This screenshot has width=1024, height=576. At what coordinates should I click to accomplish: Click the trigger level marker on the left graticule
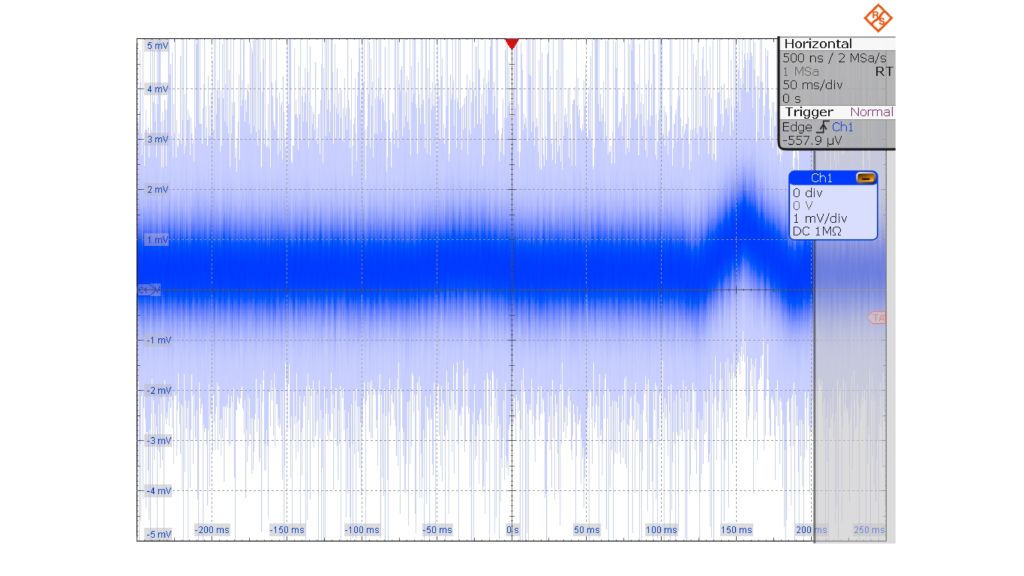148,292
